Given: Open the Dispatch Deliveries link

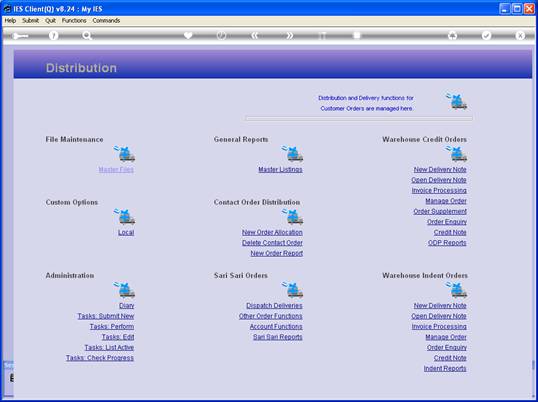Looking at the screenshot, I should click(274, 306).
